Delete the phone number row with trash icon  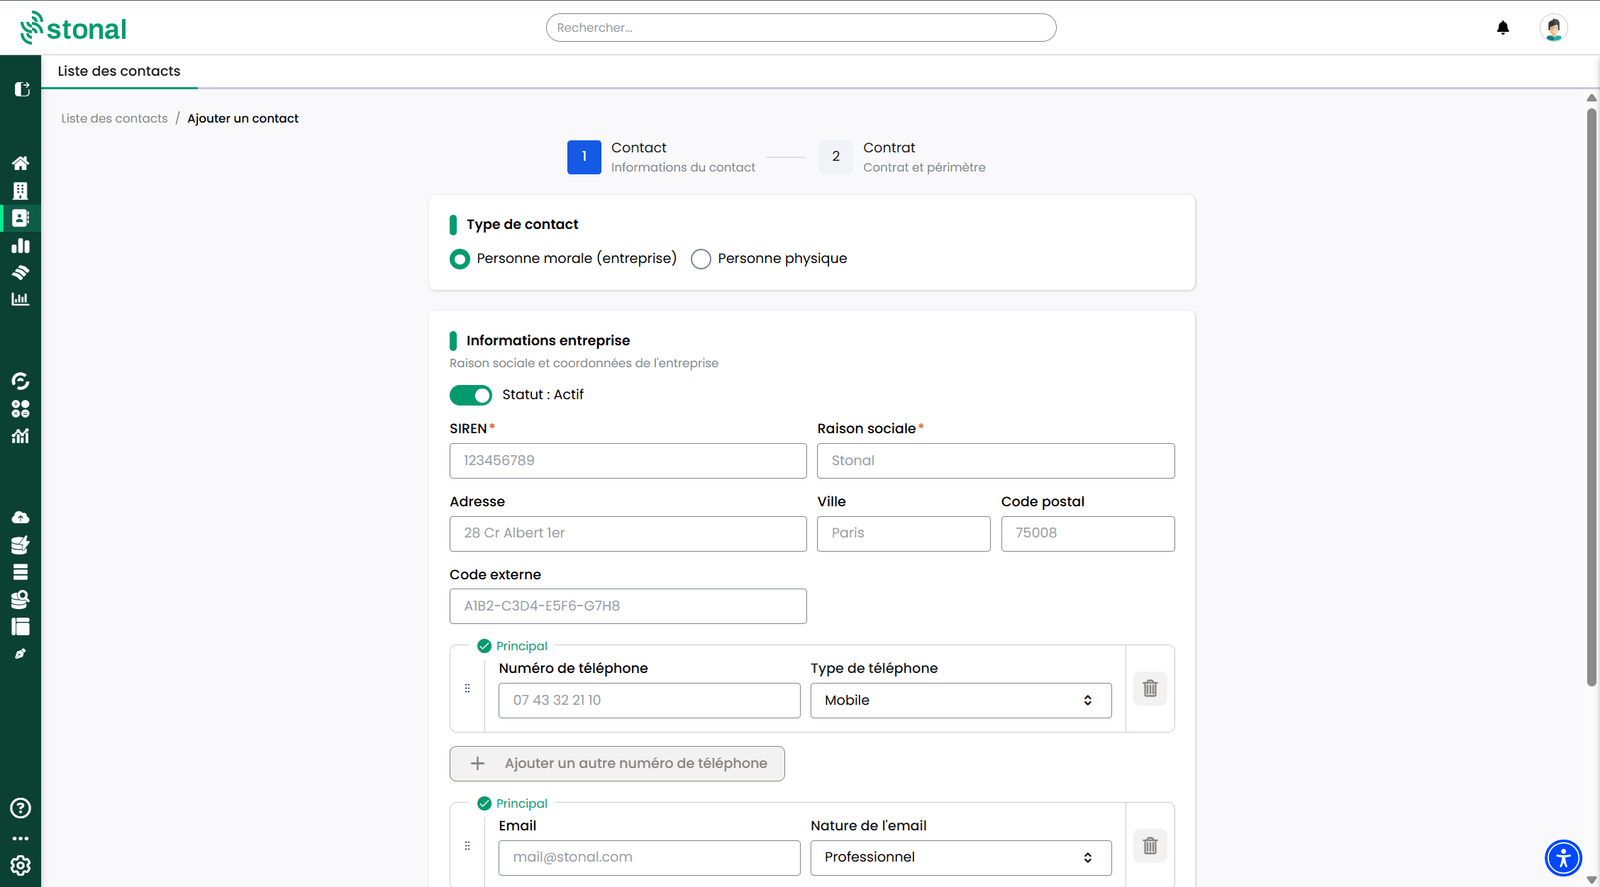(x=1150, y=688)
